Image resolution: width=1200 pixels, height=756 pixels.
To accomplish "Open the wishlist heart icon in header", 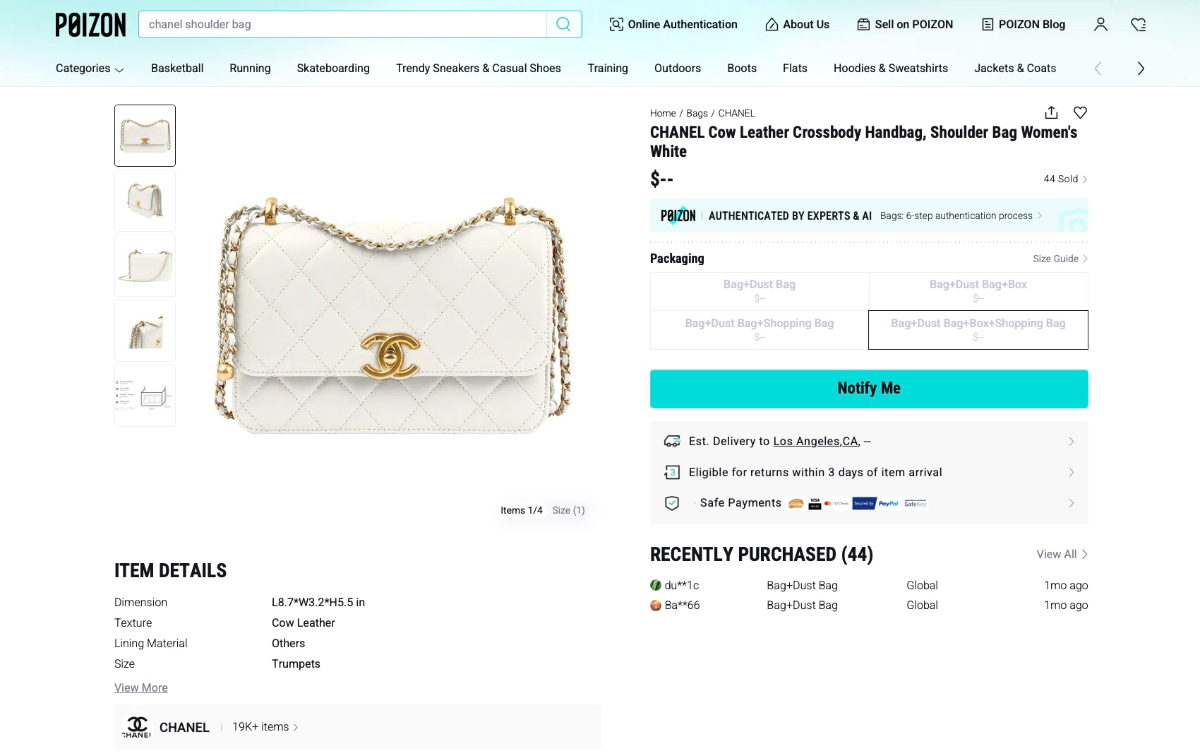I will click(x=1138, y=24).
